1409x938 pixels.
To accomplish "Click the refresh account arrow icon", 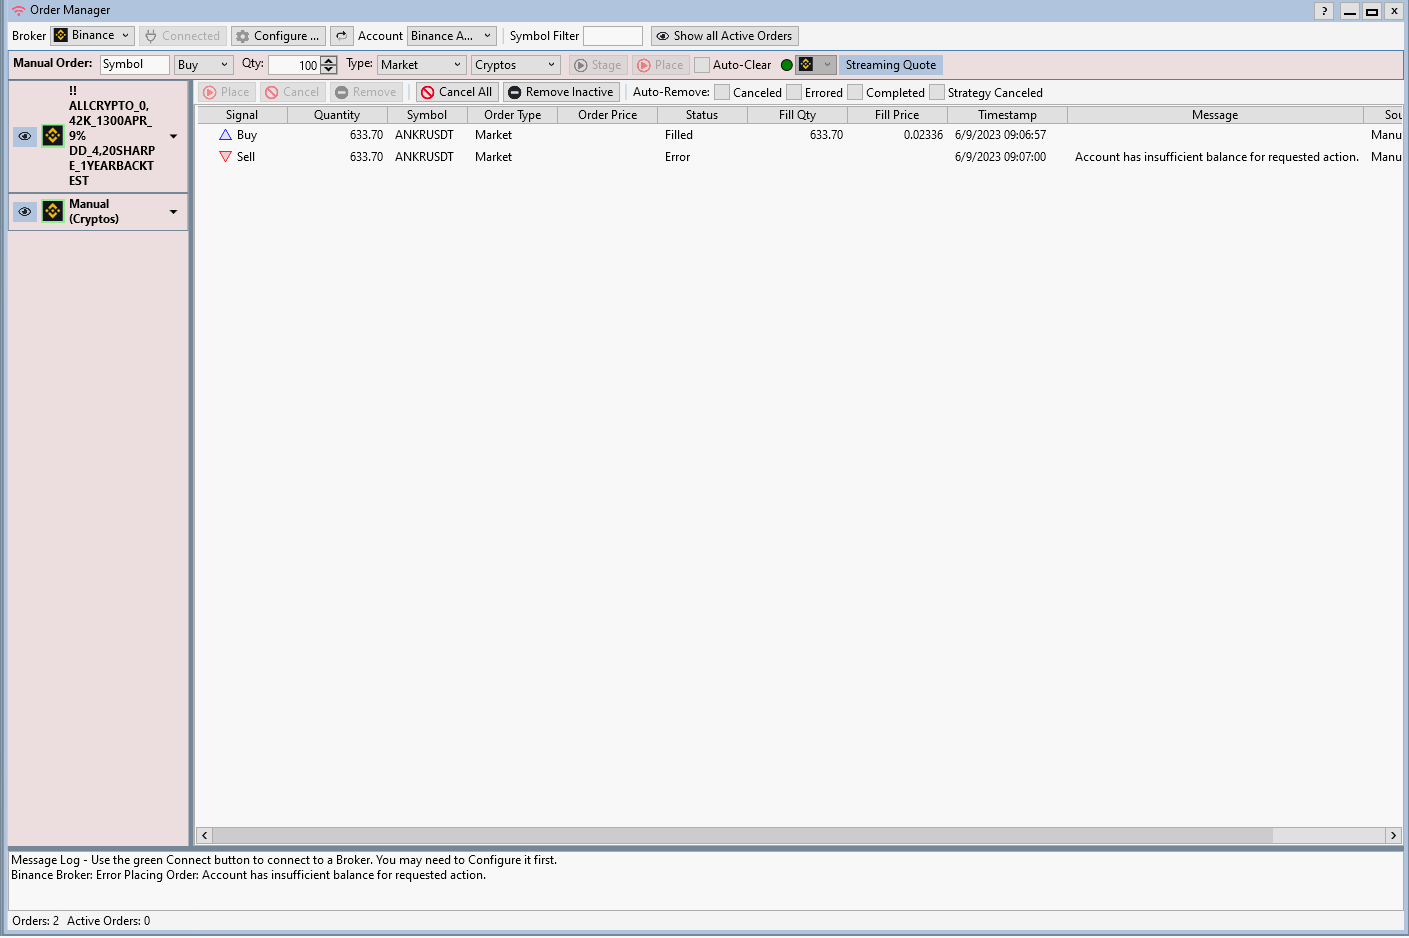I will (x=341, y=36).
